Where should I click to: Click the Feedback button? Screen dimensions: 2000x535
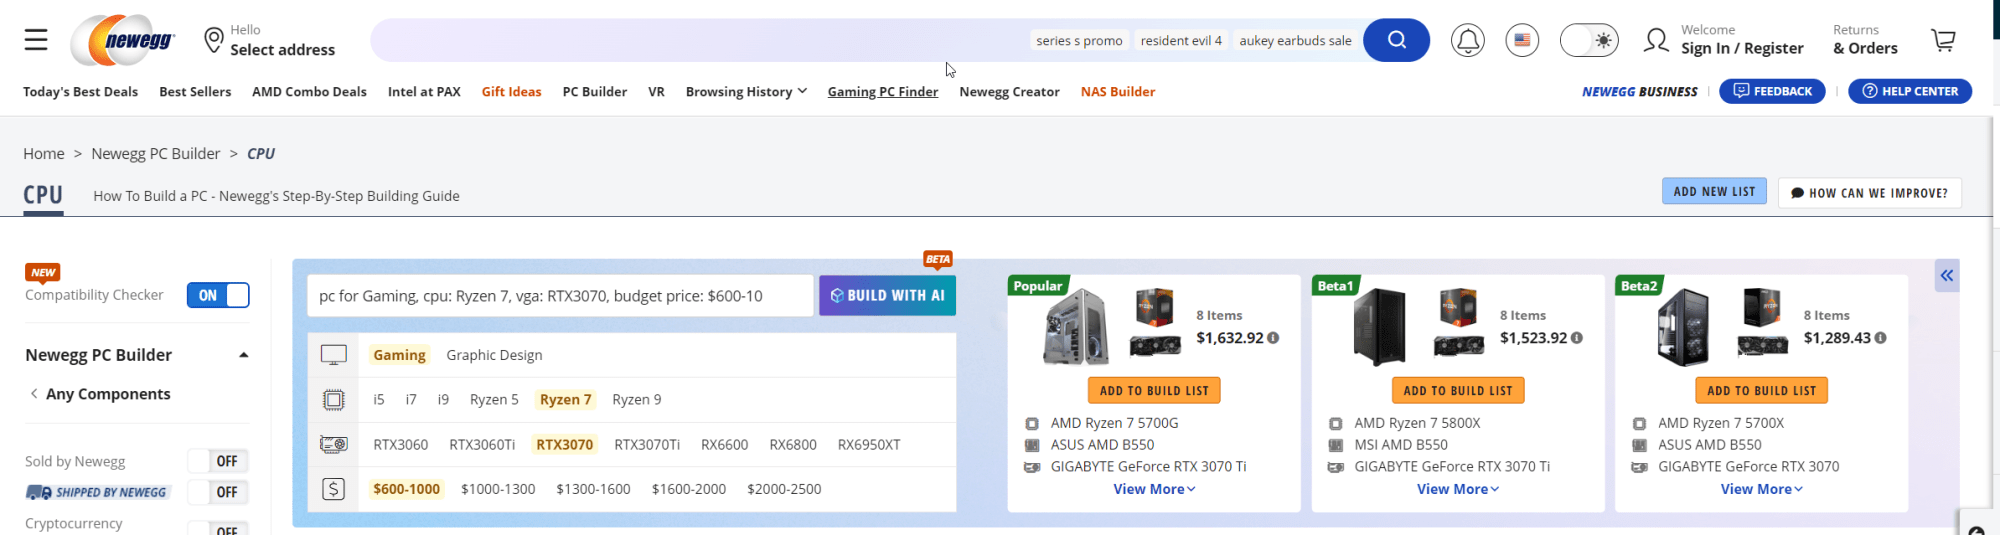click(x=1772, y=91)
